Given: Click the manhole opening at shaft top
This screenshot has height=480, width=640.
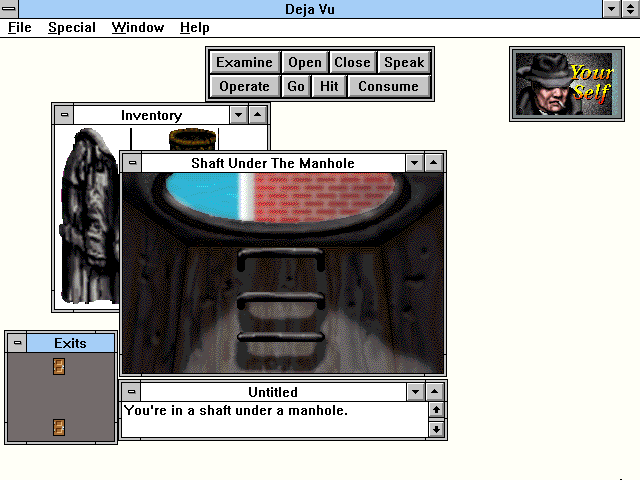Looking at the screenshot, I should [x=280, y=198].
